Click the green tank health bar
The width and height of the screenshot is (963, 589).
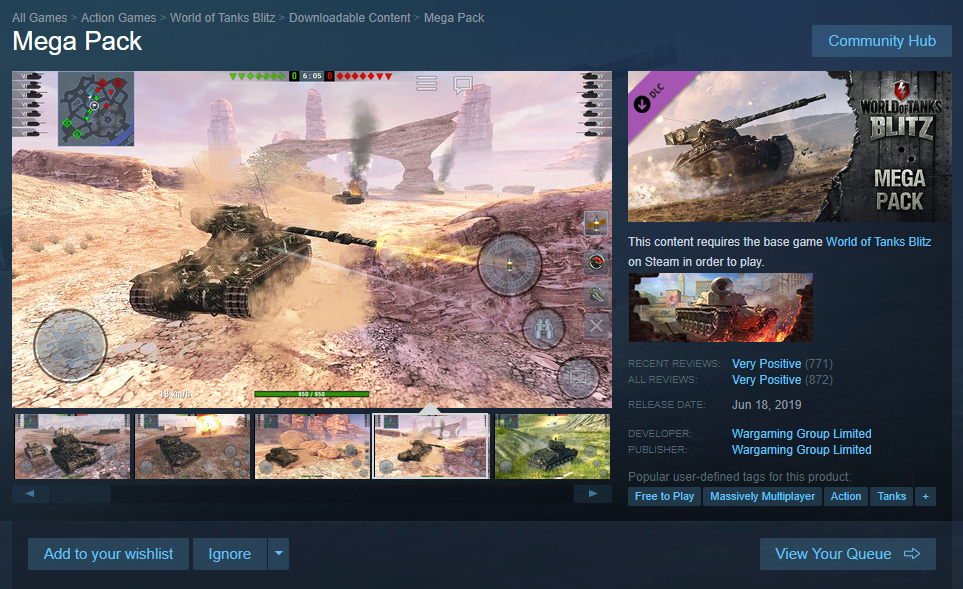[311, 394]
